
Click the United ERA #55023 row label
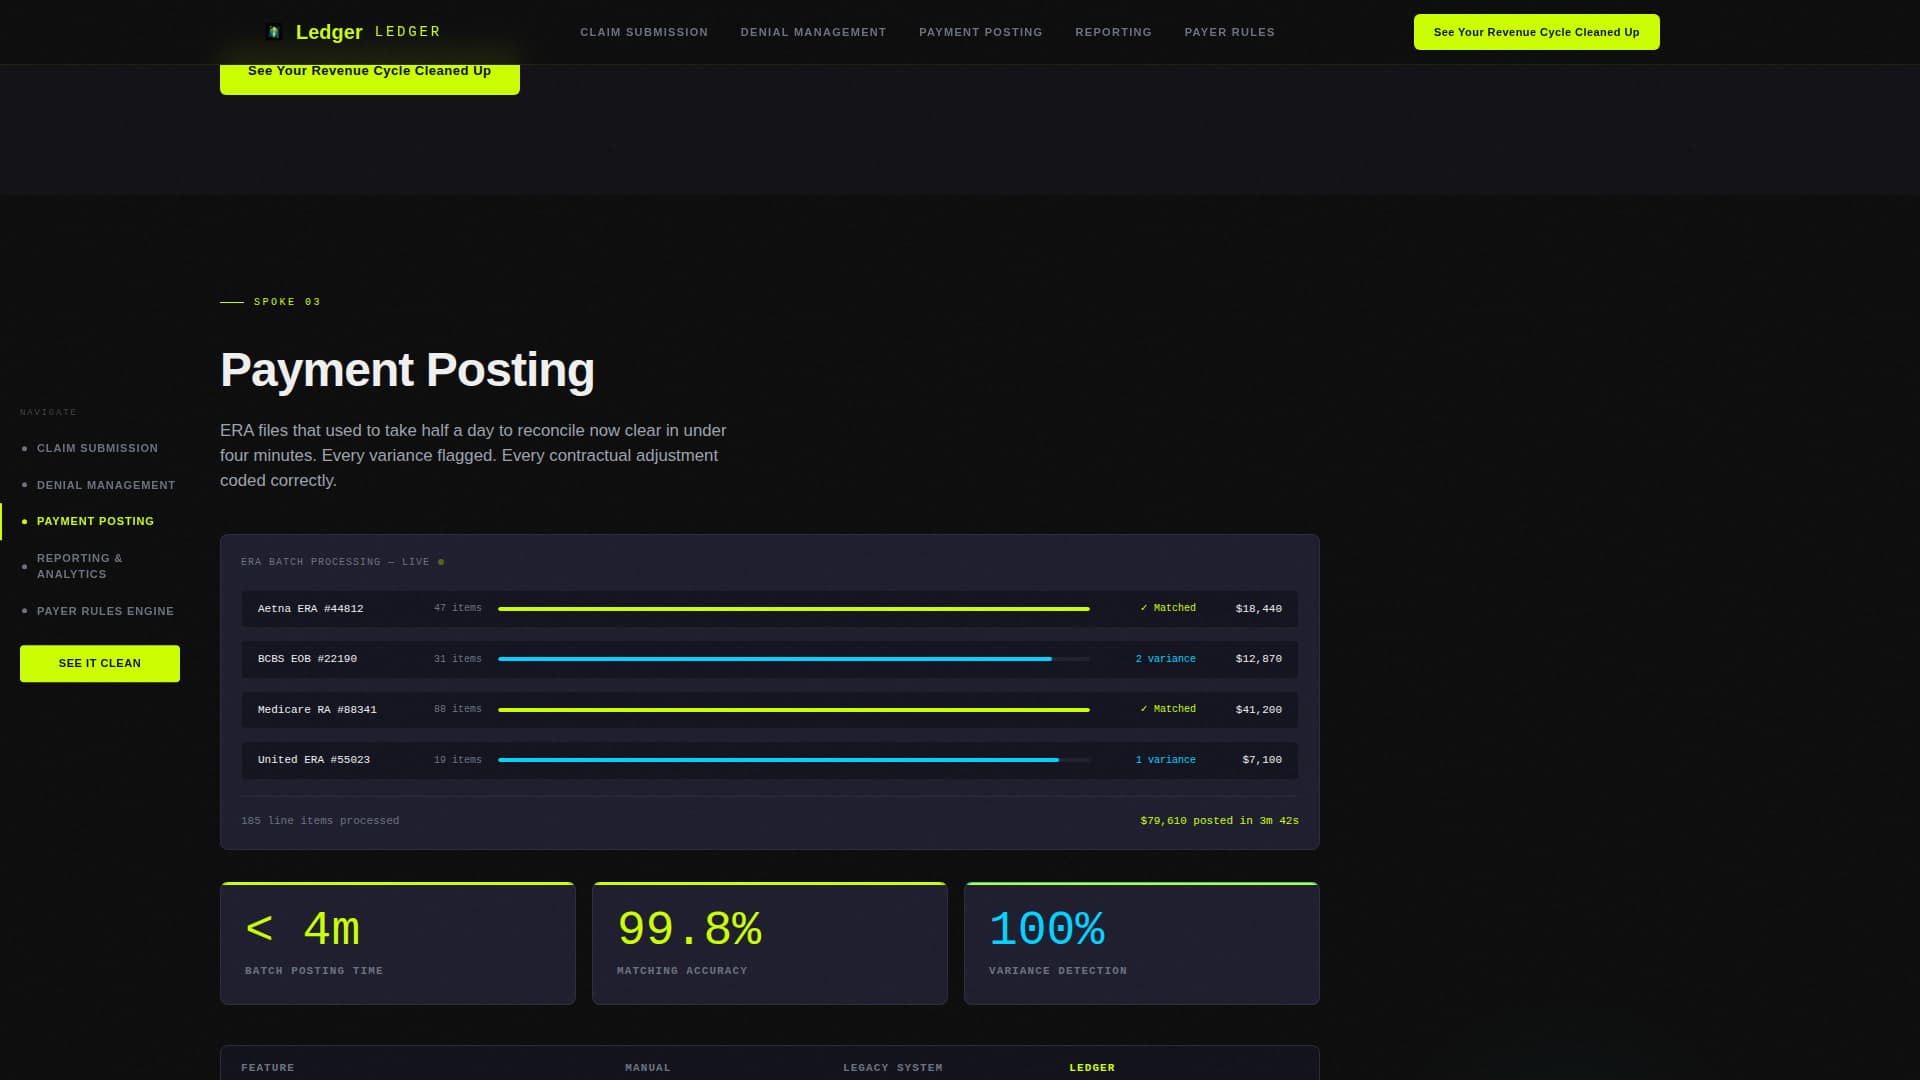[x=314, y=760]
